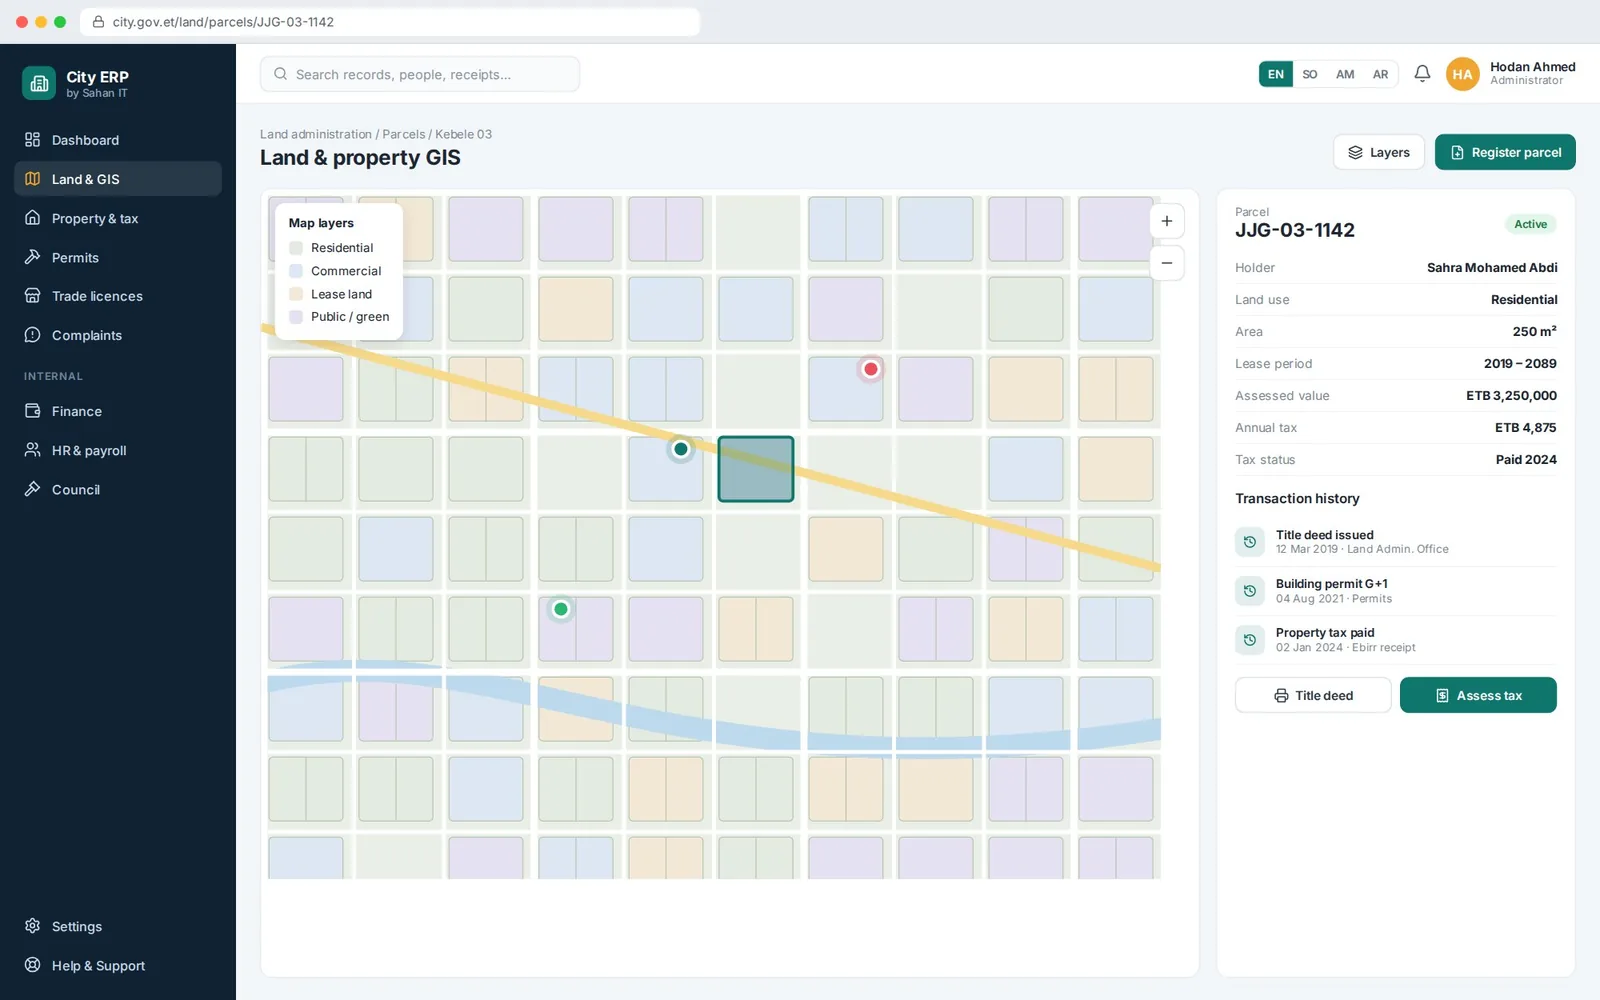Click the Finance wallet icon

[33, 411]
